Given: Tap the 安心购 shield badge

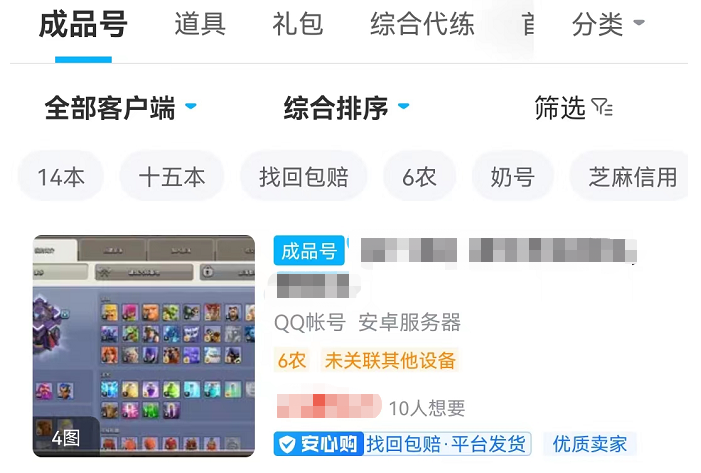Looking at the screenshot, I should point(318,444).
